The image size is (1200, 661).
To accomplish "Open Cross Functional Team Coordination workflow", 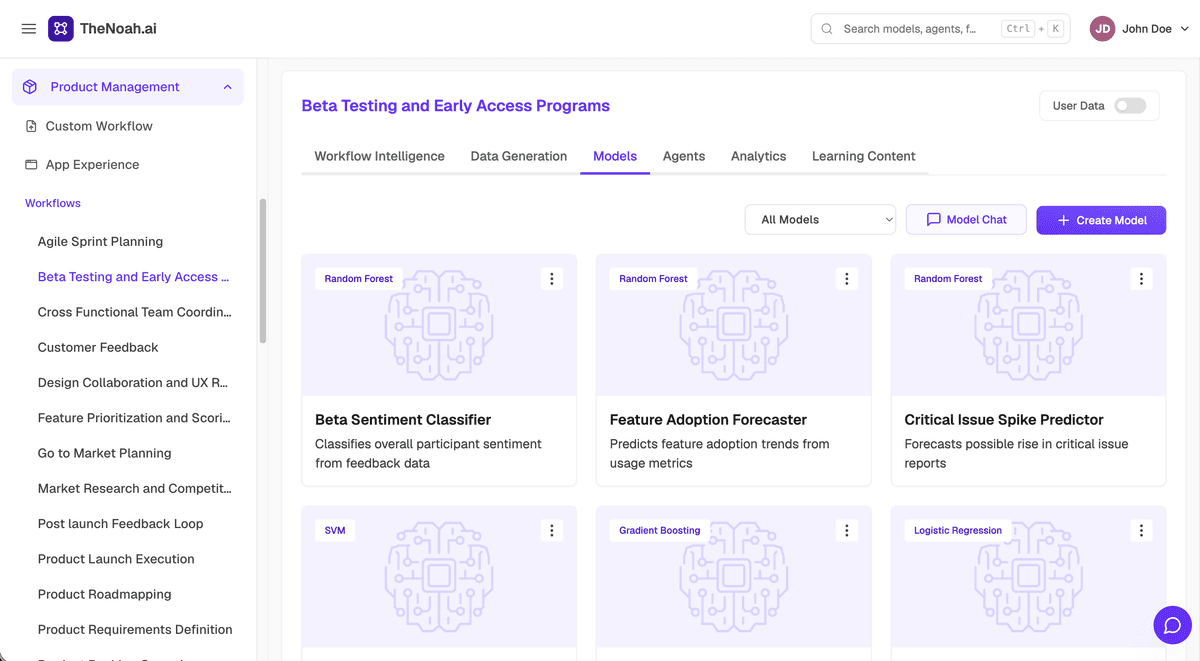I will 135,312.
